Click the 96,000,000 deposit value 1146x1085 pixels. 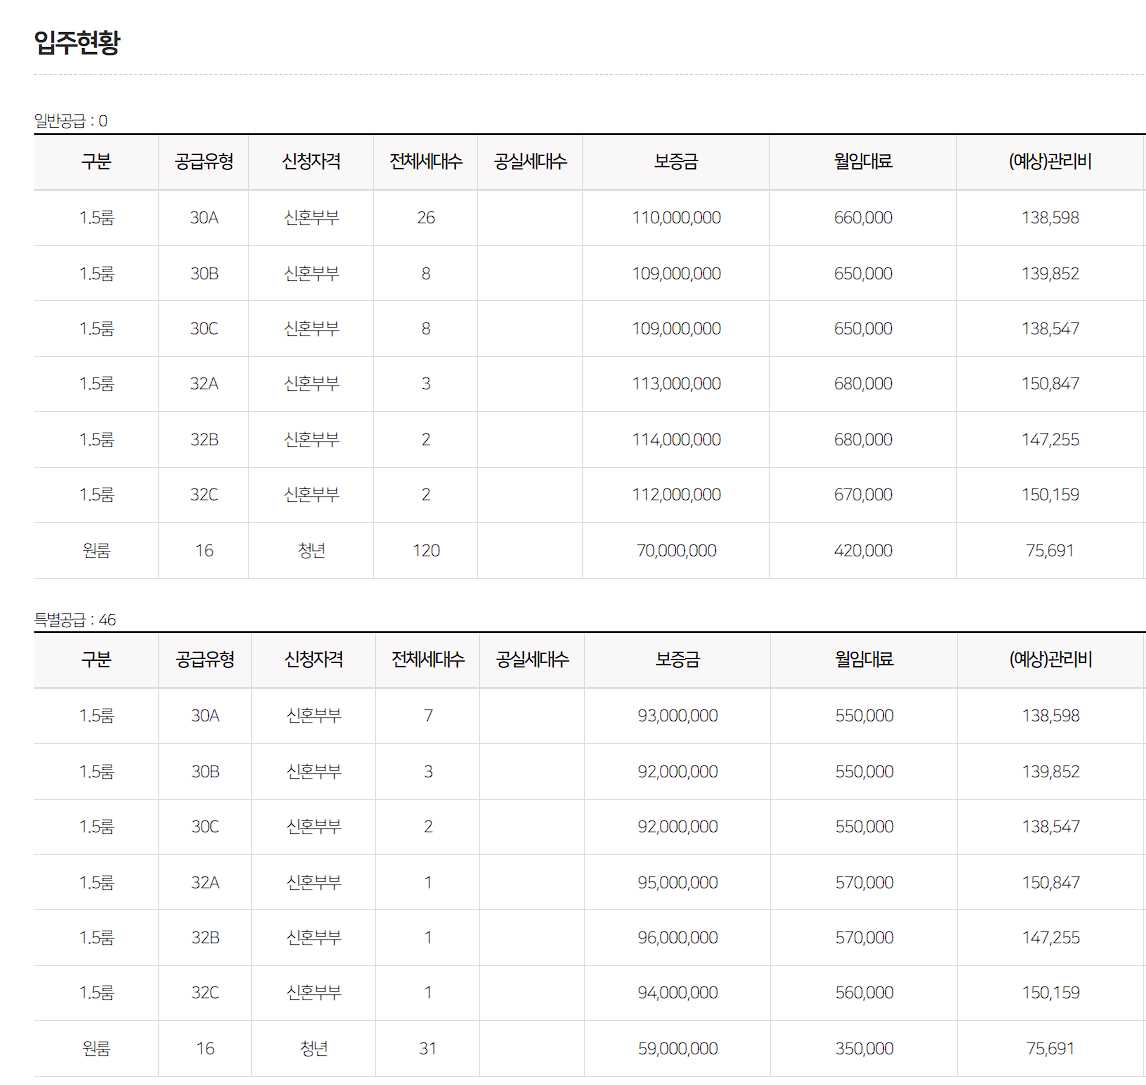coord(678,937)
